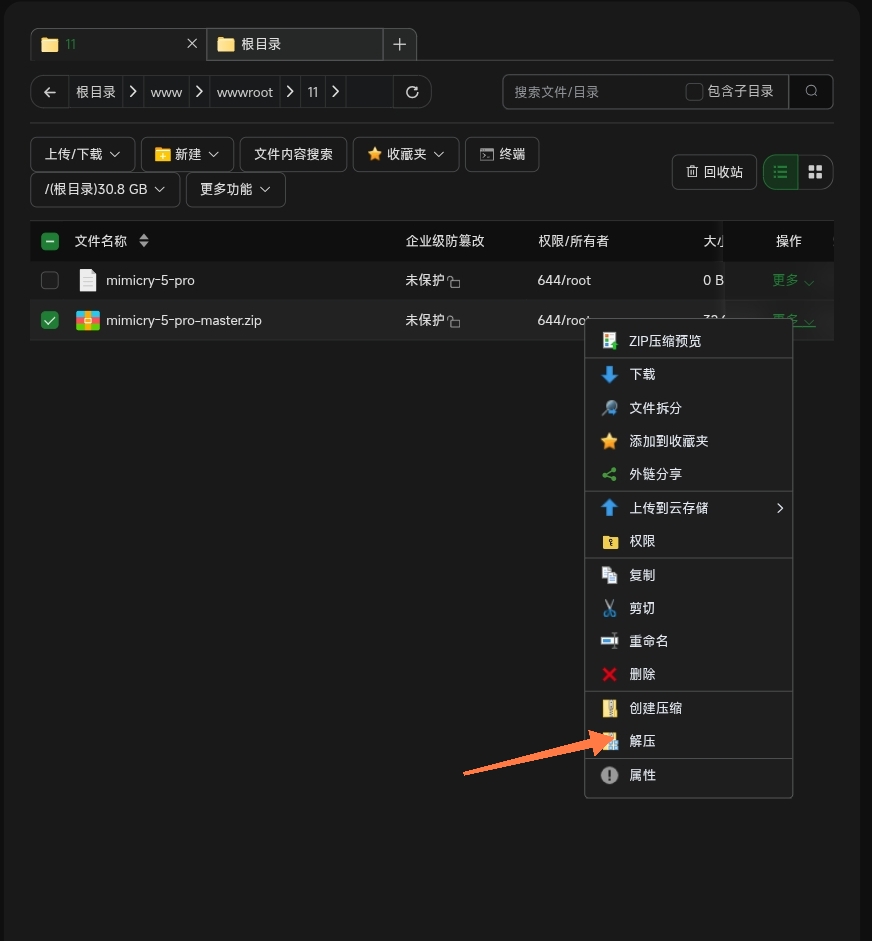The width and height of the screenshot is (872, 941).
Task: Expand the 更多功能 dropdown menu
Action: (x=235, y=189)
